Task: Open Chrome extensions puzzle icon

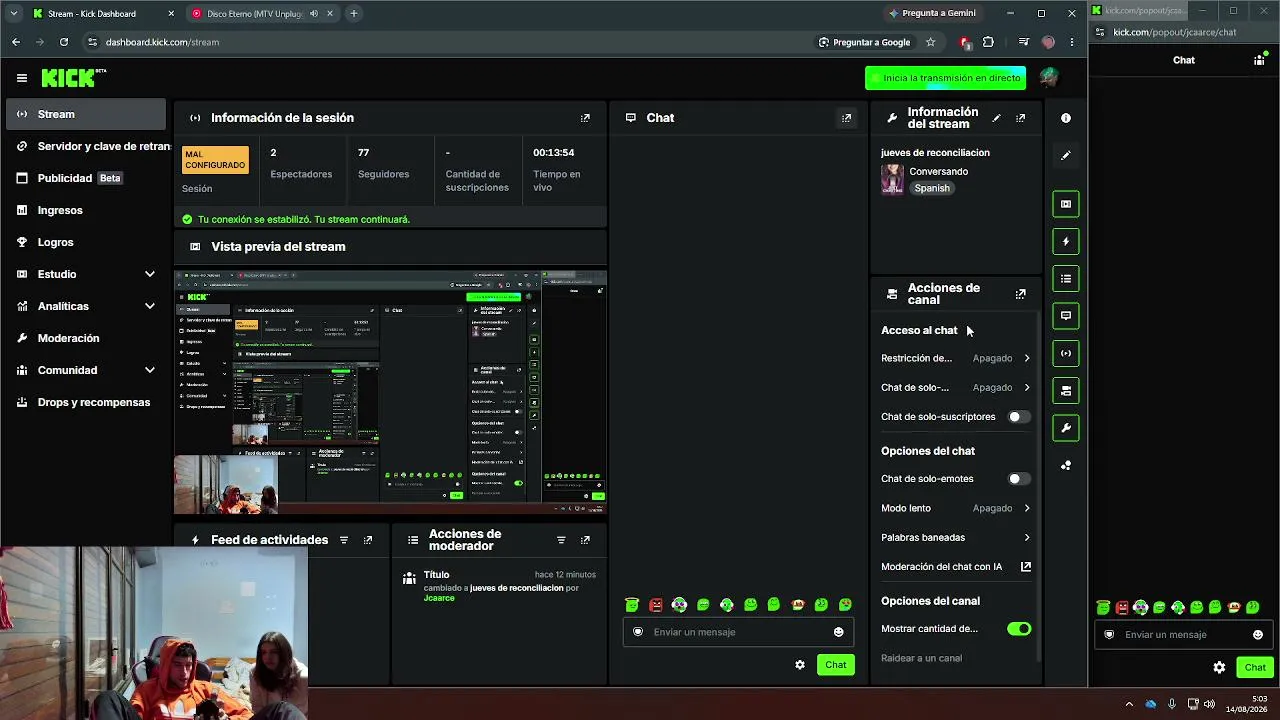Action: (988, 42)
